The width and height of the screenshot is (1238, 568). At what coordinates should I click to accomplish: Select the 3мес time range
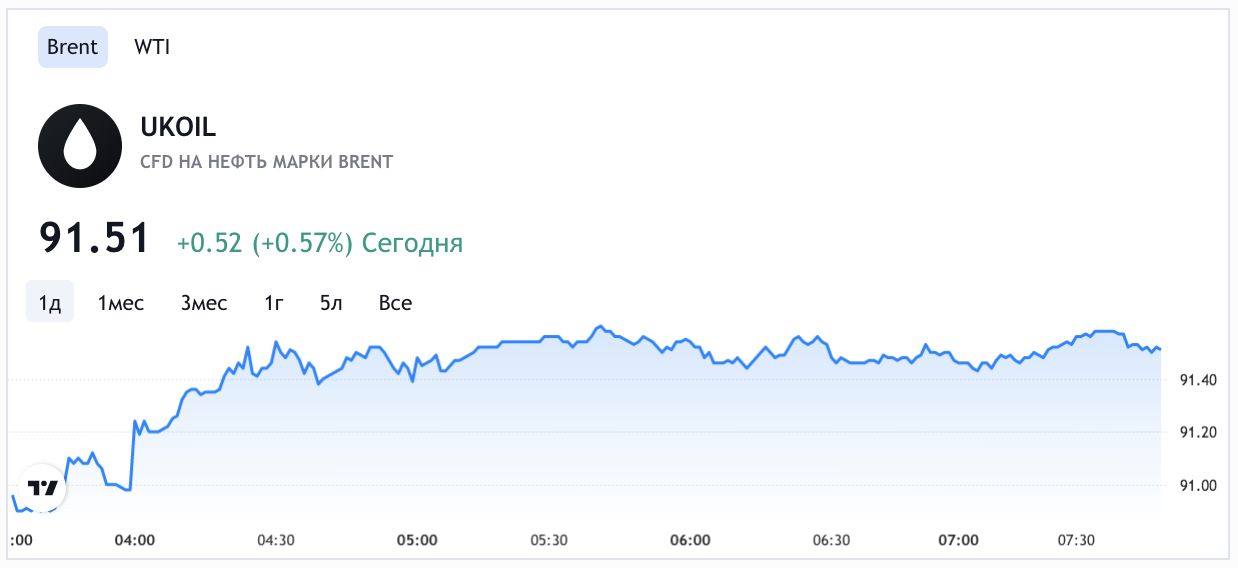(204, 302)
